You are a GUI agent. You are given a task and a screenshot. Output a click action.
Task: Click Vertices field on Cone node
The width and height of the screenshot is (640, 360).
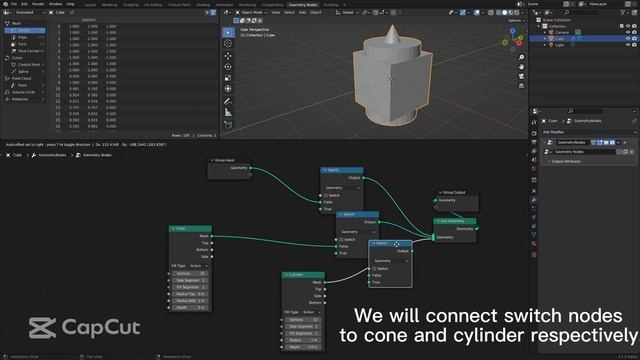[190, 273]
